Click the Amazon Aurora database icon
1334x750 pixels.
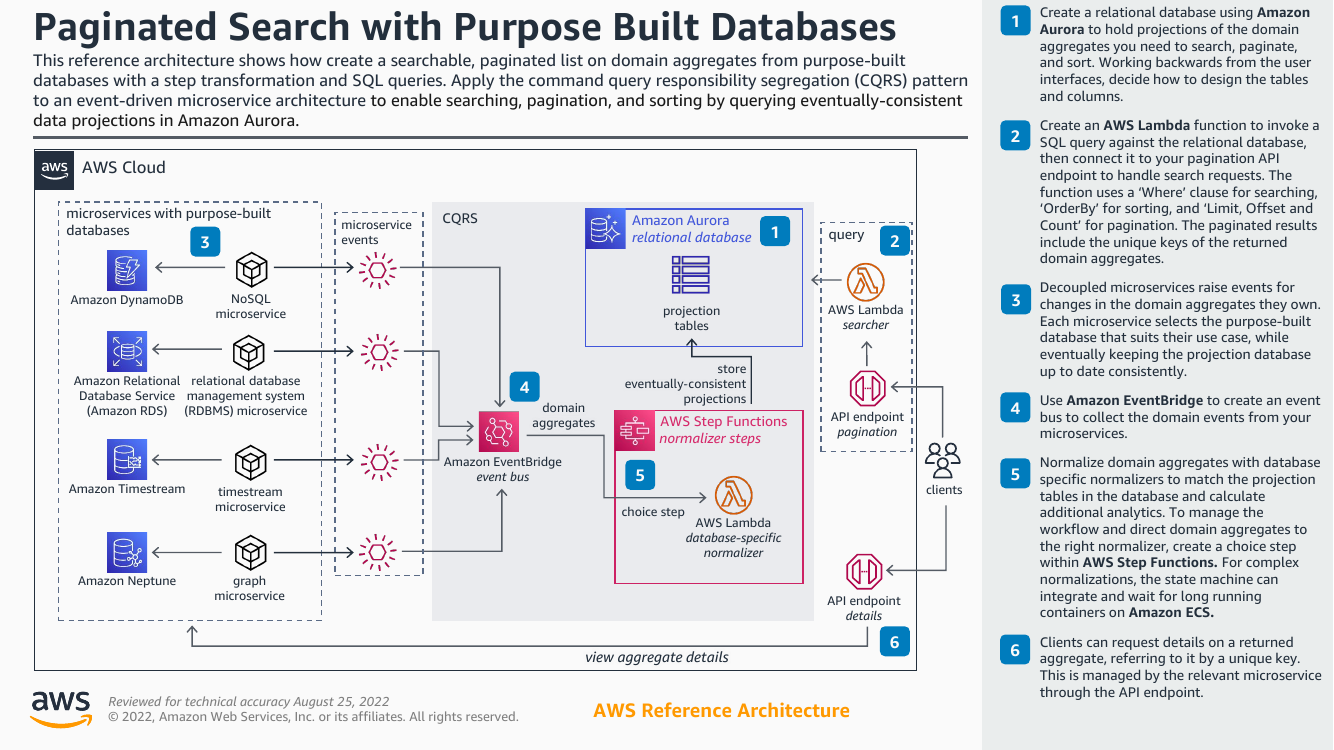point(605,229)
